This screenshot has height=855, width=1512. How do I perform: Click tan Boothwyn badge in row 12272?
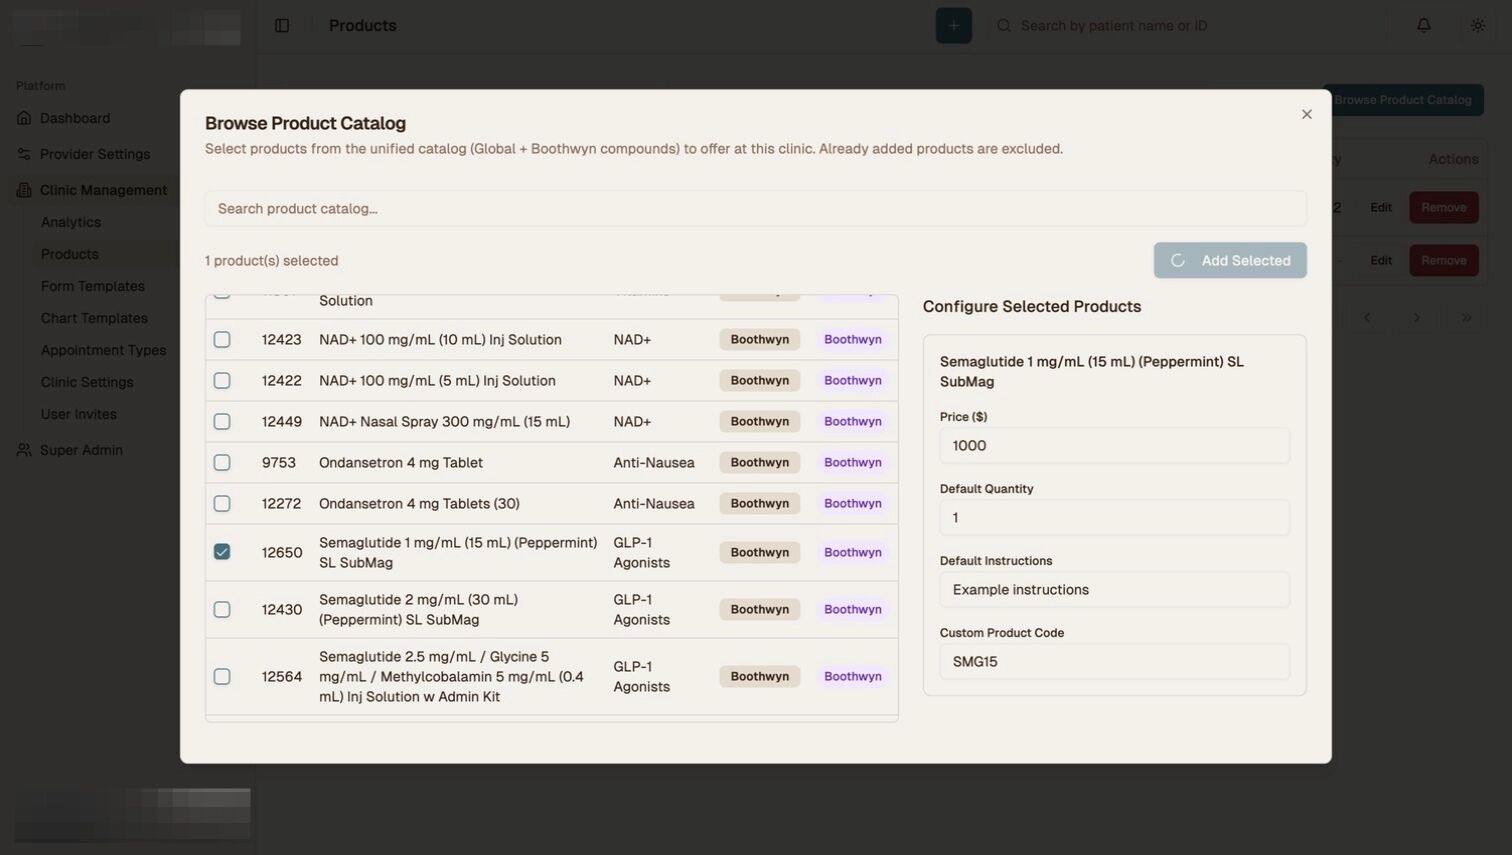coord(760,504)
